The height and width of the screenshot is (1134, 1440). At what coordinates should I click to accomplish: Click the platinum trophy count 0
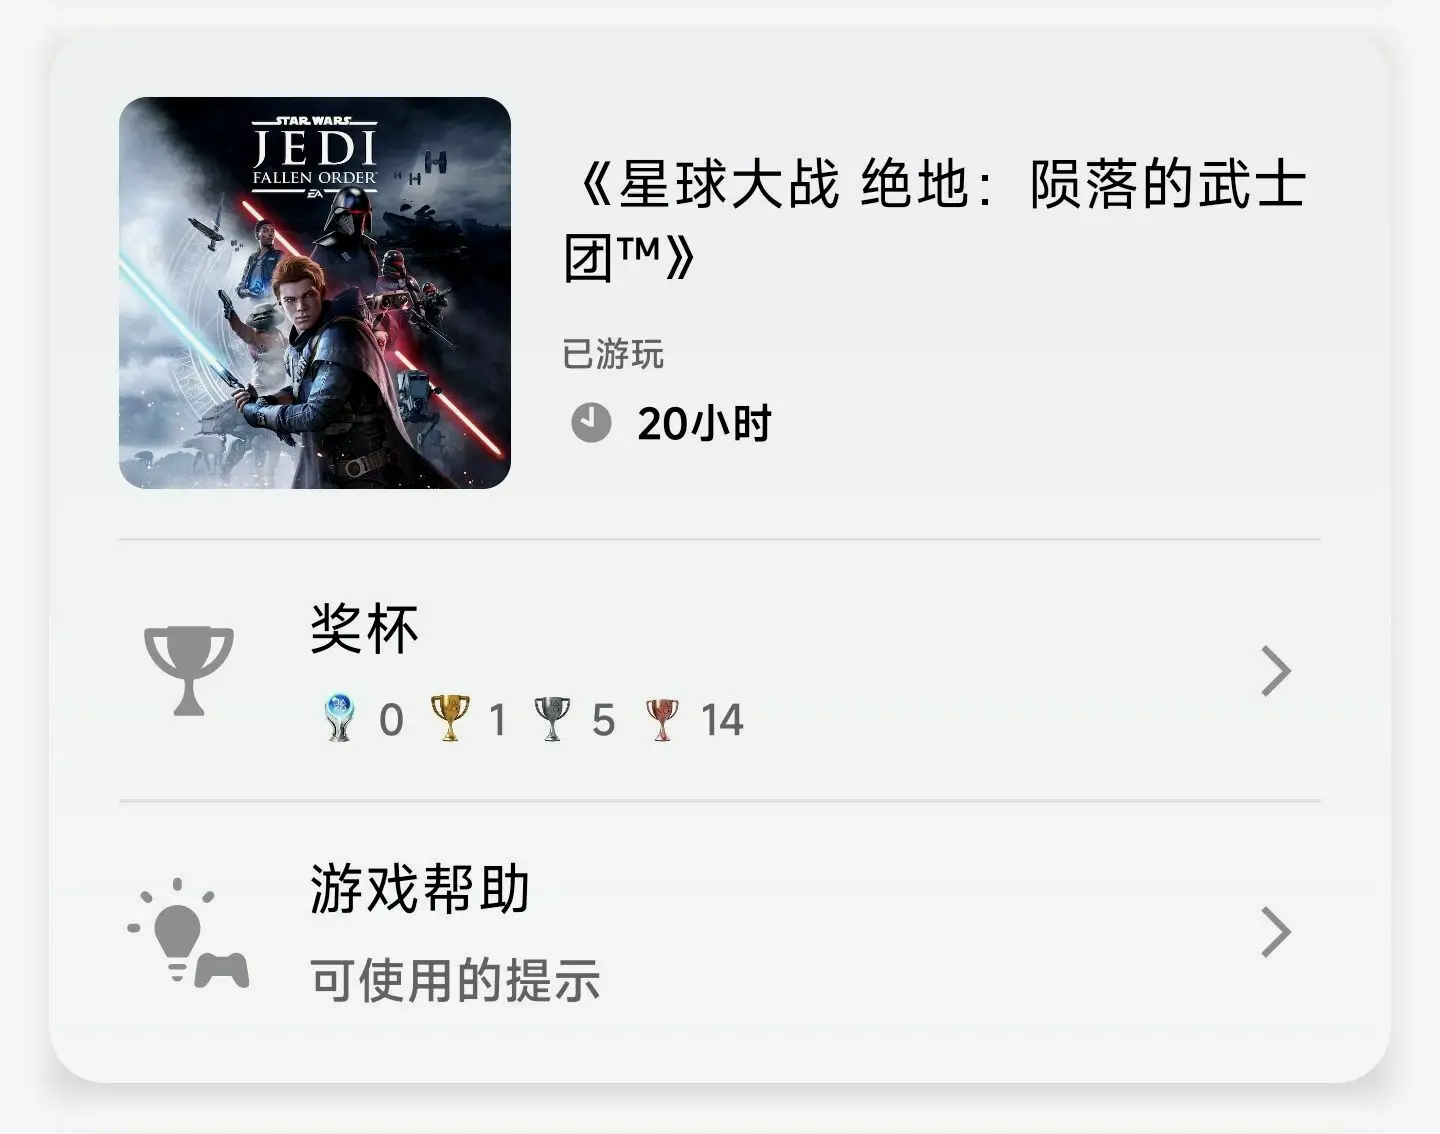[x=391, y=720]
